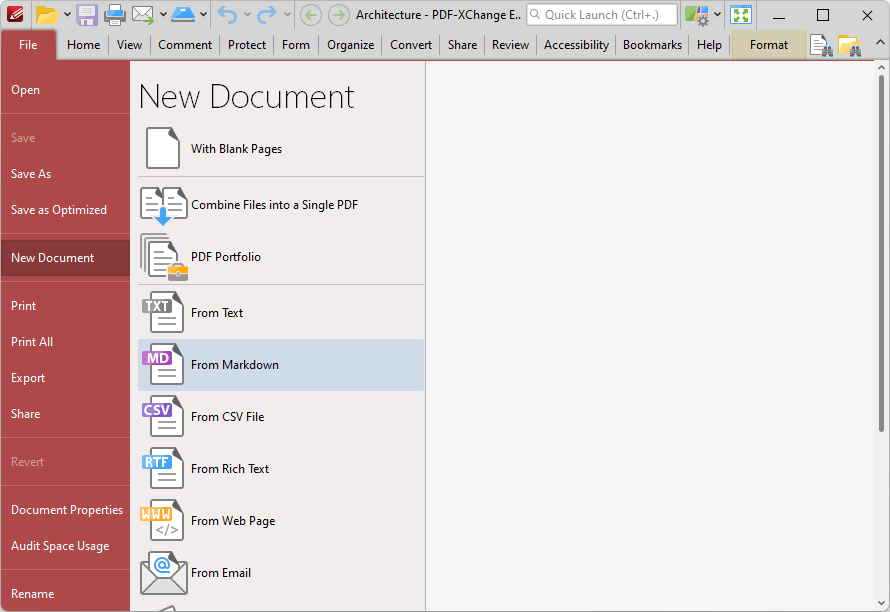Click the Print icon in quick toolbar
The image size is (890, 612).
pyautogui.click(x=115, y=15)
